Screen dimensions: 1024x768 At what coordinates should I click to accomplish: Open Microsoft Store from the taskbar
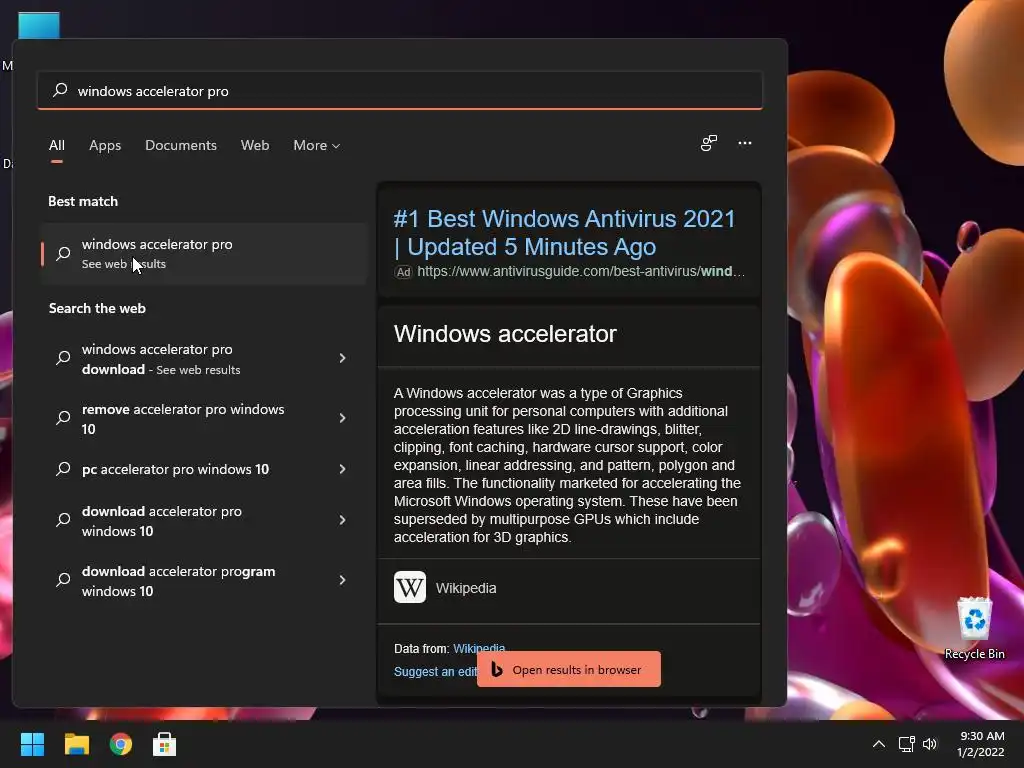[165, 744]
